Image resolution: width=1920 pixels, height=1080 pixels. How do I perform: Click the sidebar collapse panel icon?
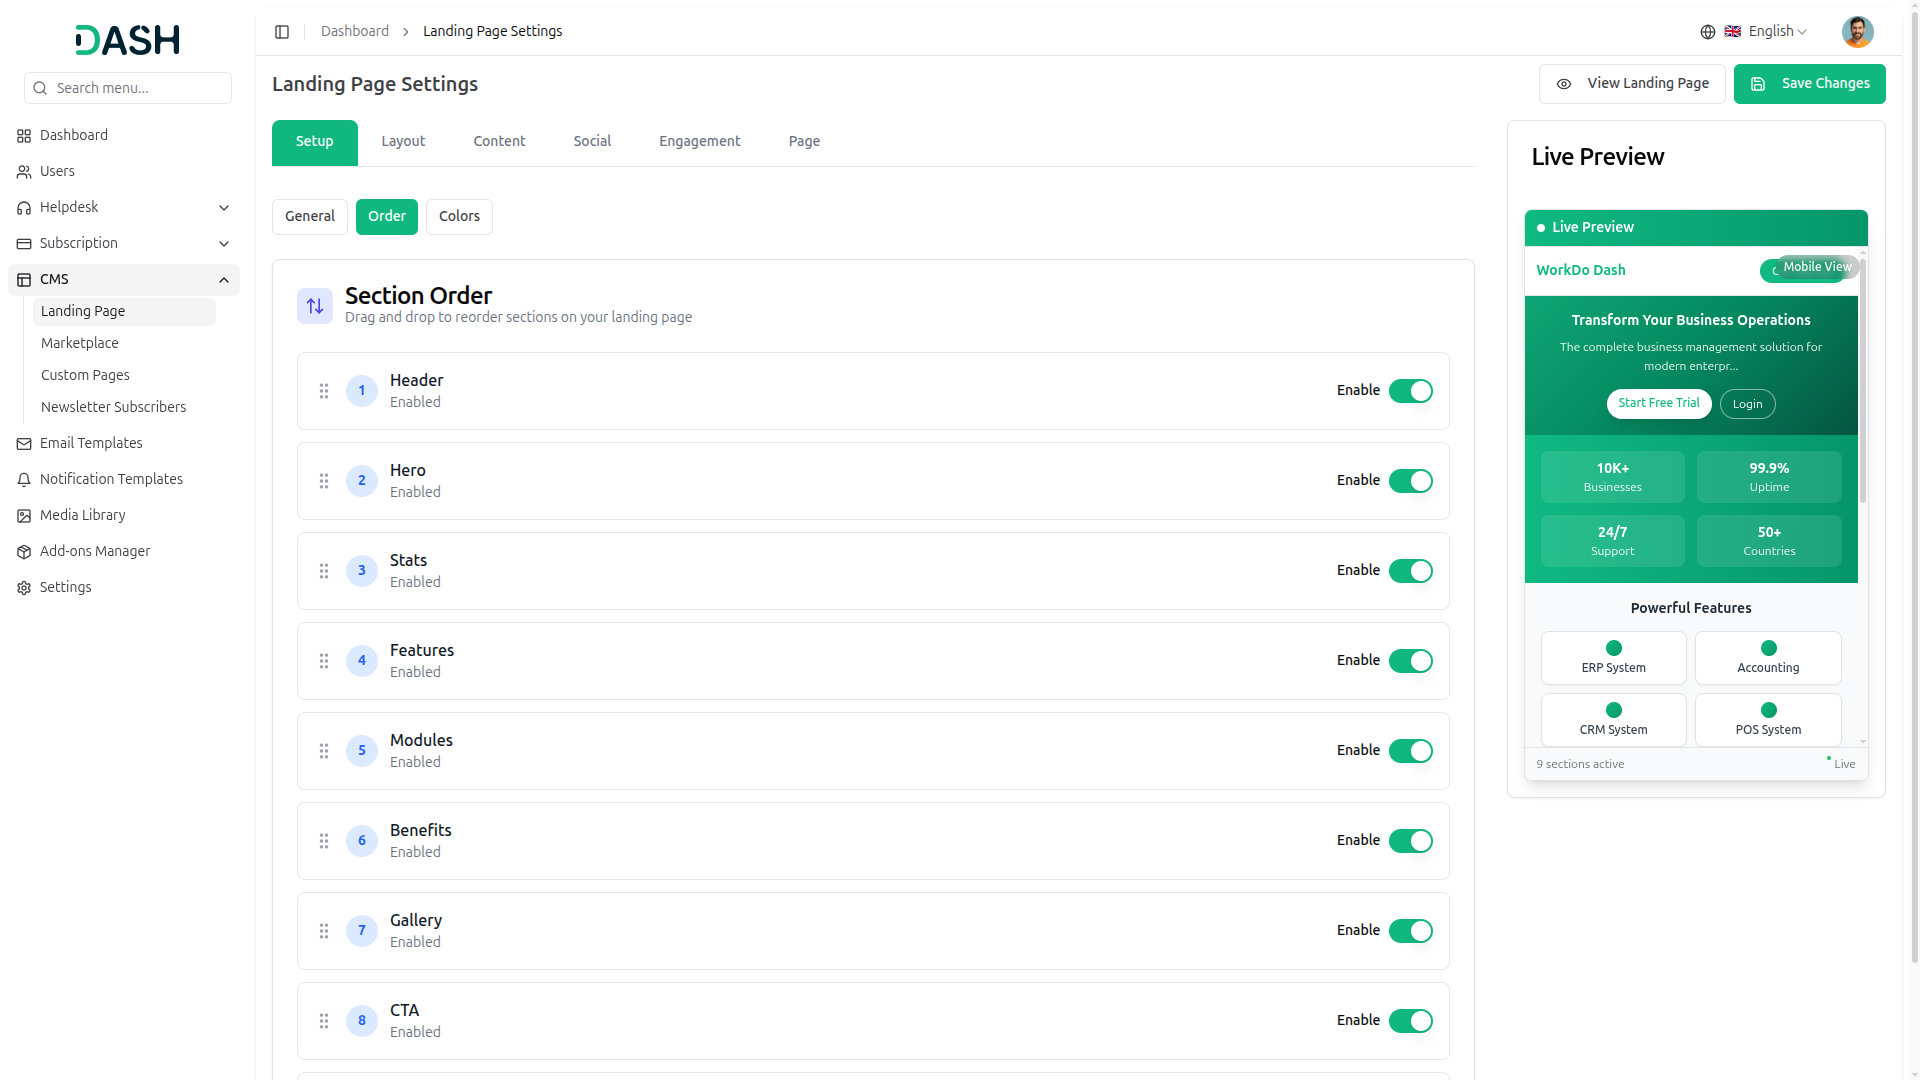282,32
